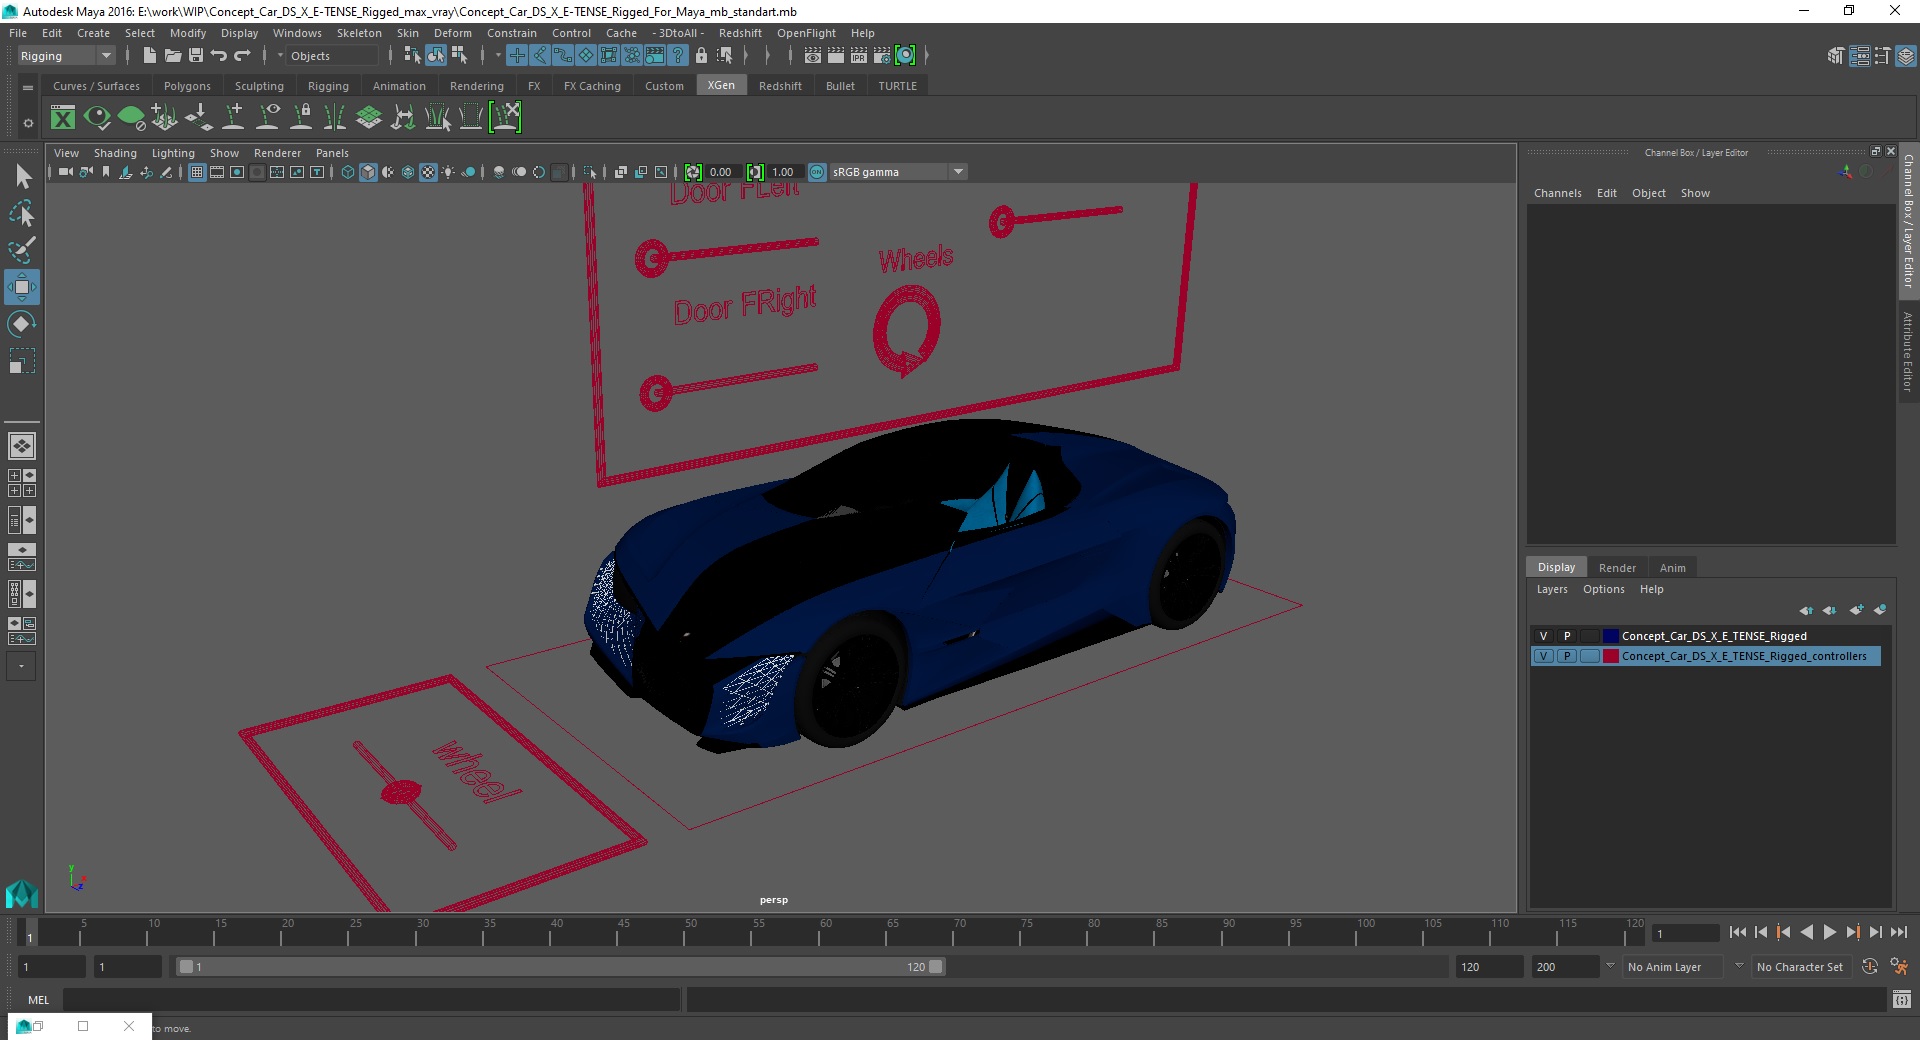Click the play backwards button
1920x1040 pixels.
(1807, 932)
